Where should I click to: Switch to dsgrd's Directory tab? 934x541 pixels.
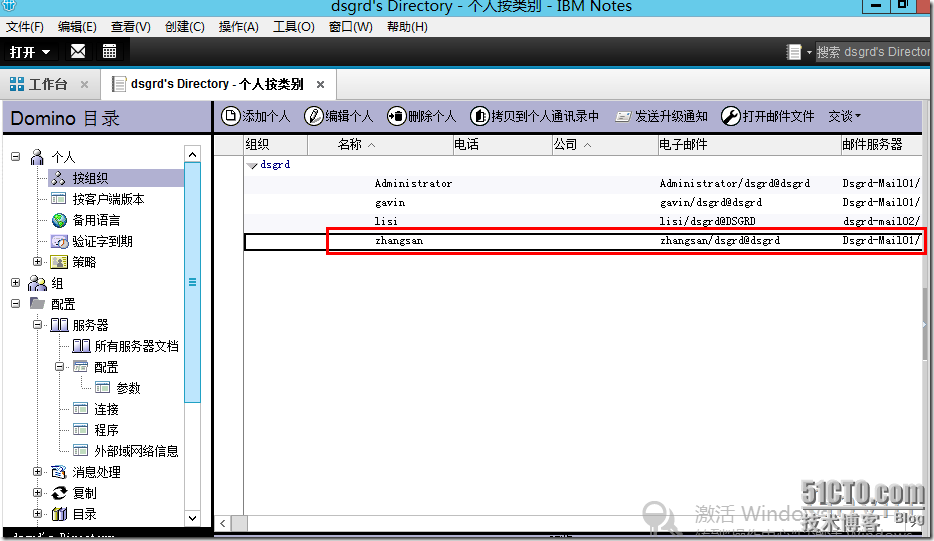click(x=217, y=84)
